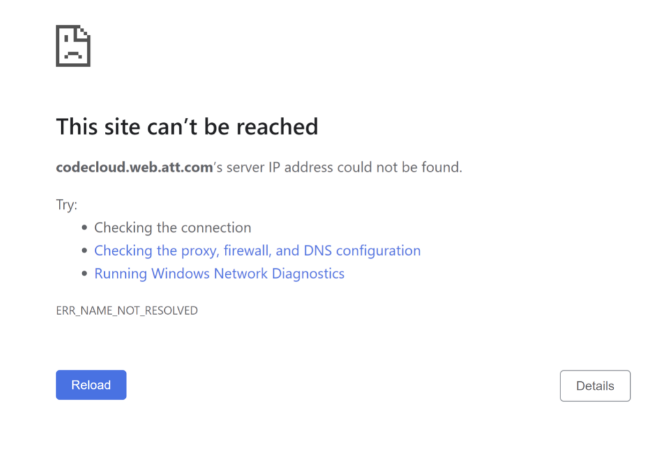
Task: Click the "This site can't be reached" heading
Action: tap(187, 127)
